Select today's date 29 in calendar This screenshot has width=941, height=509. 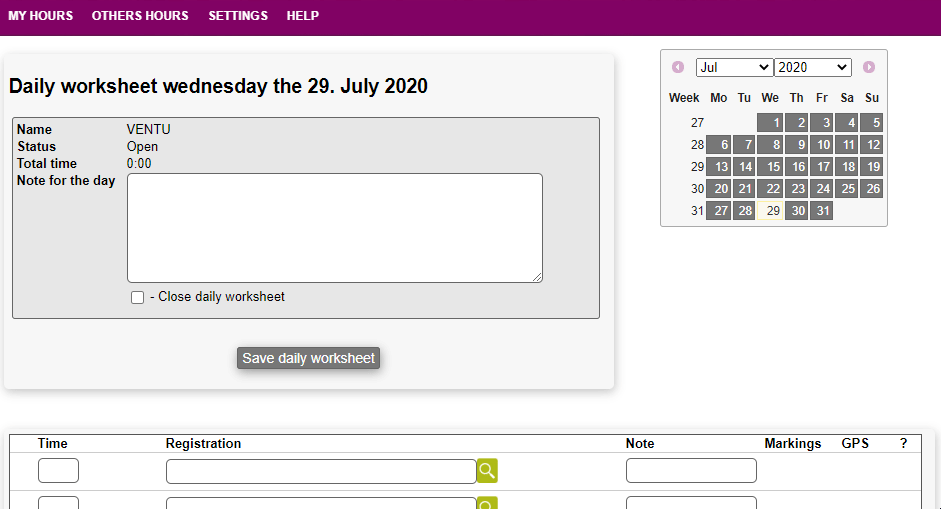coord(770,211)
